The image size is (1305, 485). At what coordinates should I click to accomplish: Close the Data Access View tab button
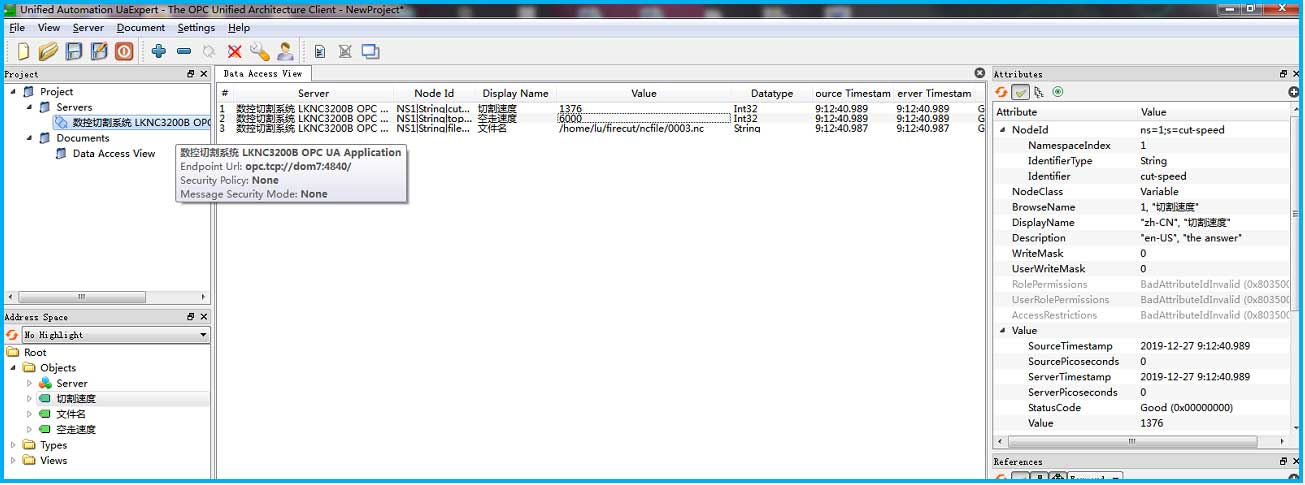pyautogui.click(x=980, y=73)
